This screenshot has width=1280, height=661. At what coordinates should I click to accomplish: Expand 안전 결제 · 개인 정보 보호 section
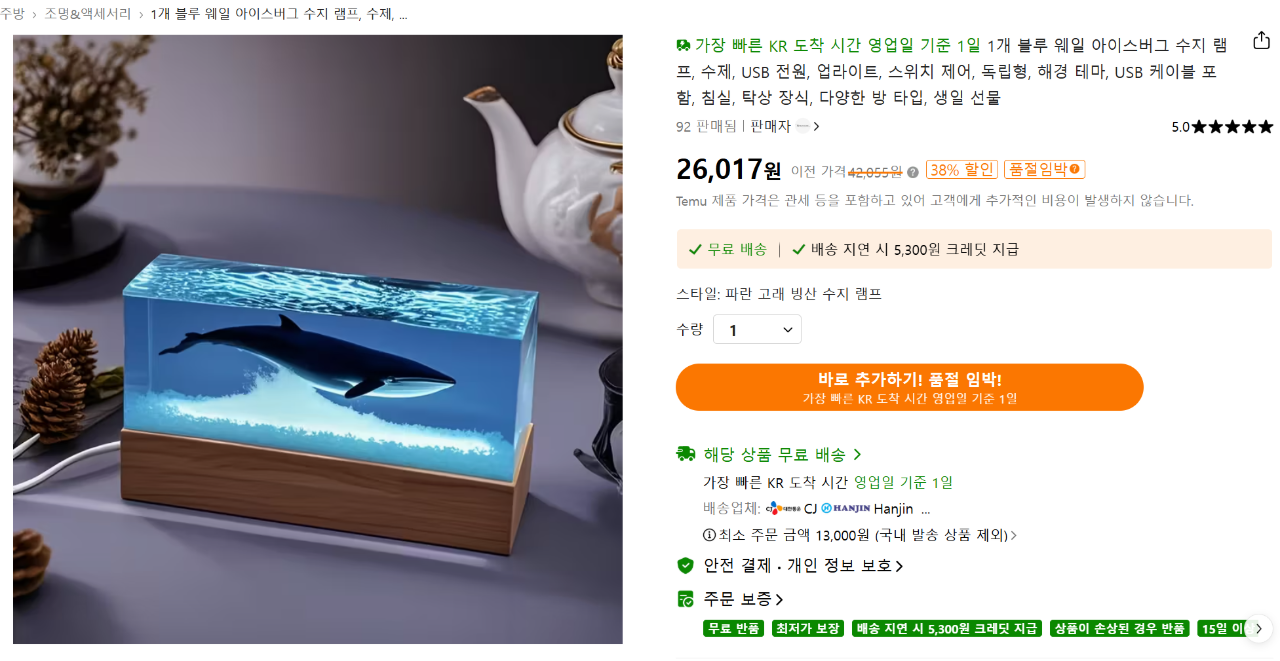pyautogui.click(x=803, y=566)
